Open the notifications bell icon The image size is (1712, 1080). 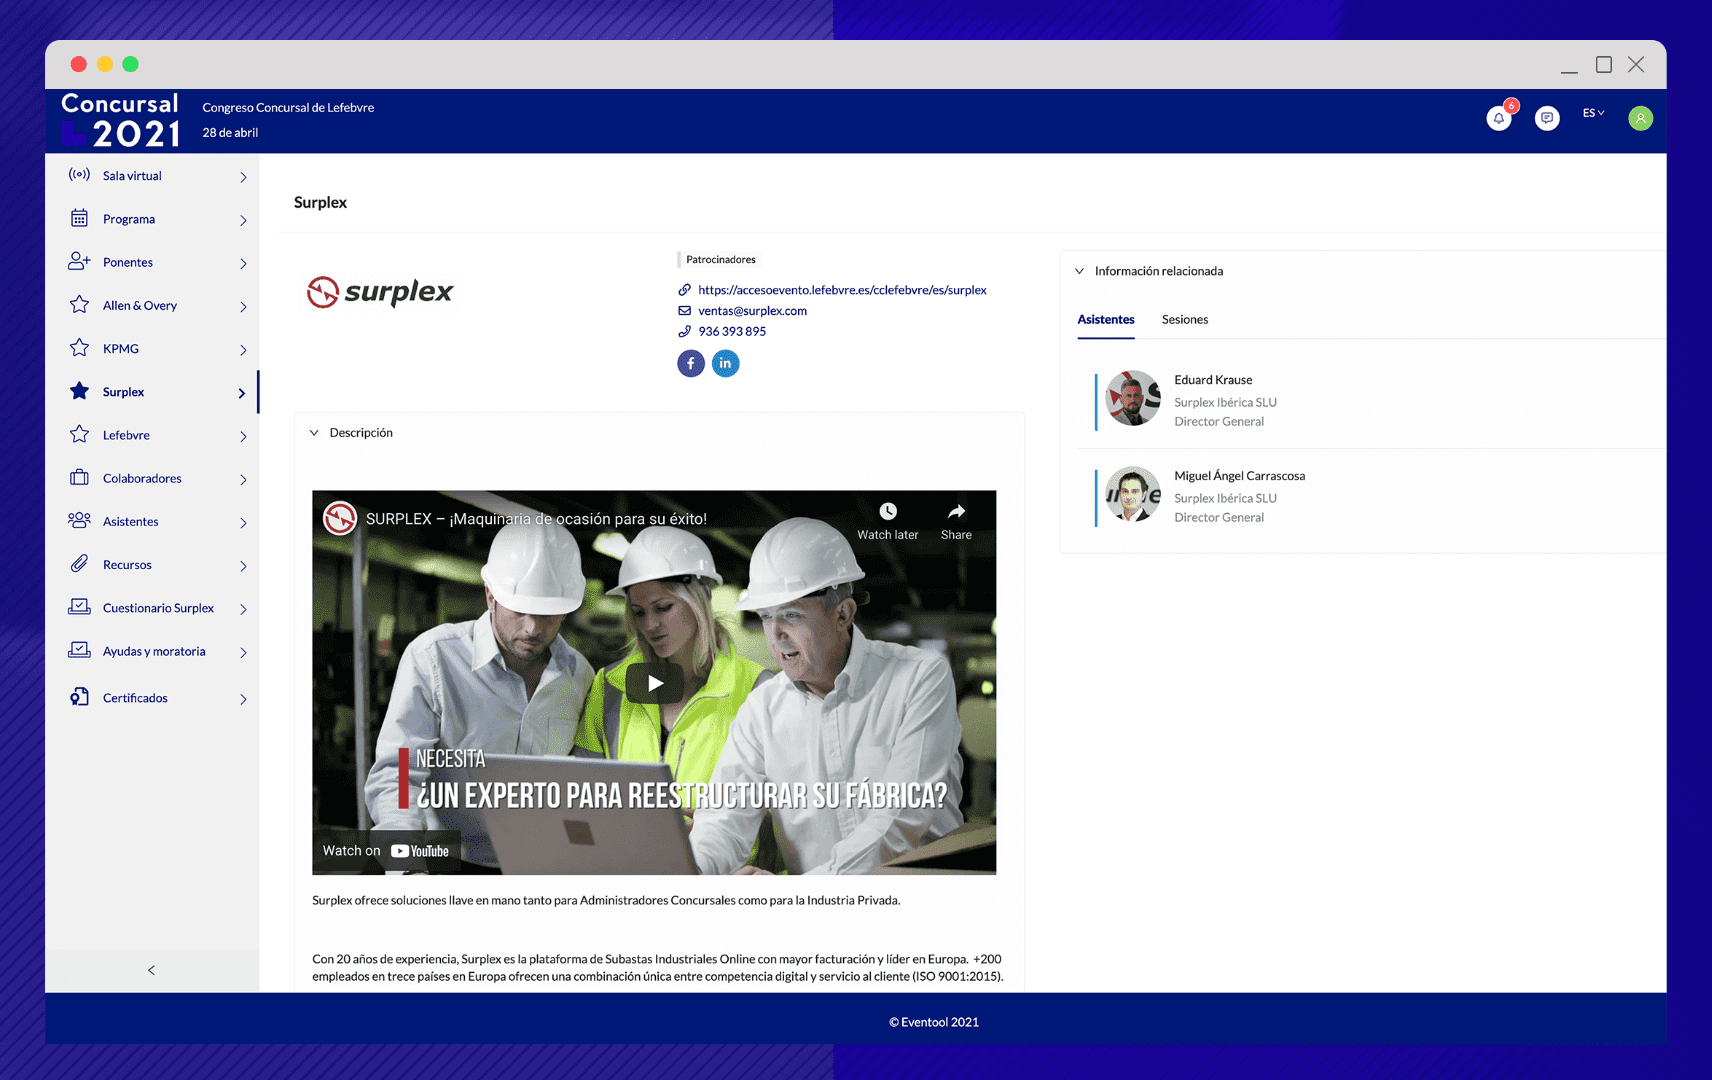click(x=1498, y=118)
